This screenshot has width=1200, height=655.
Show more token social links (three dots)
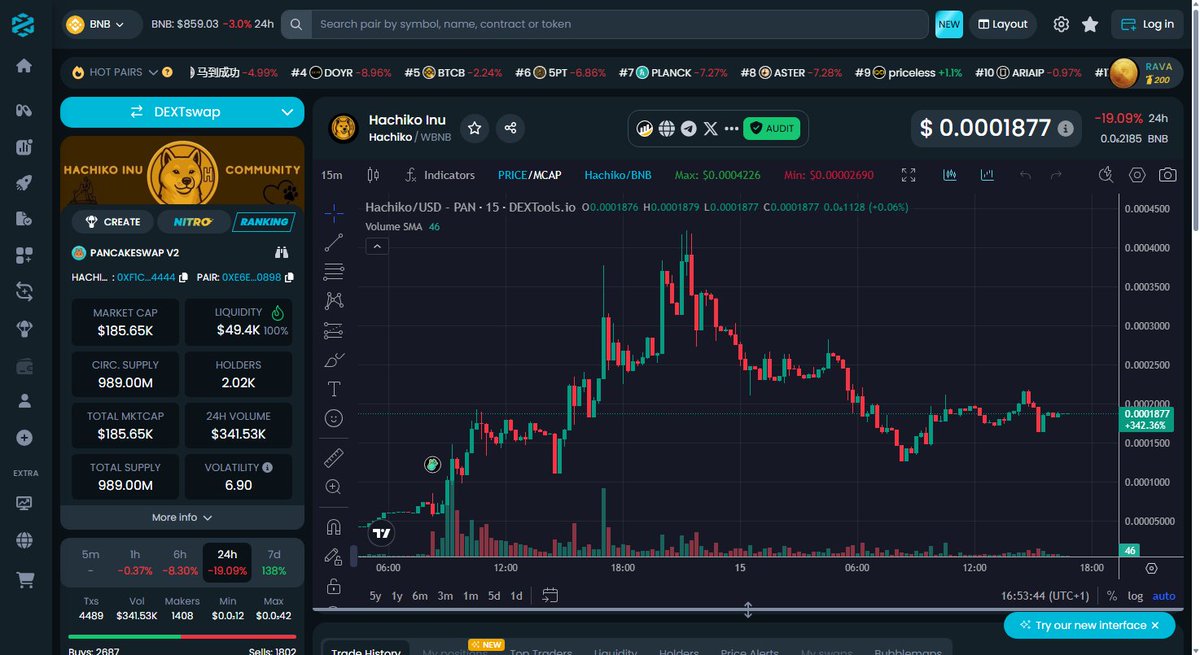click(731, 128)
